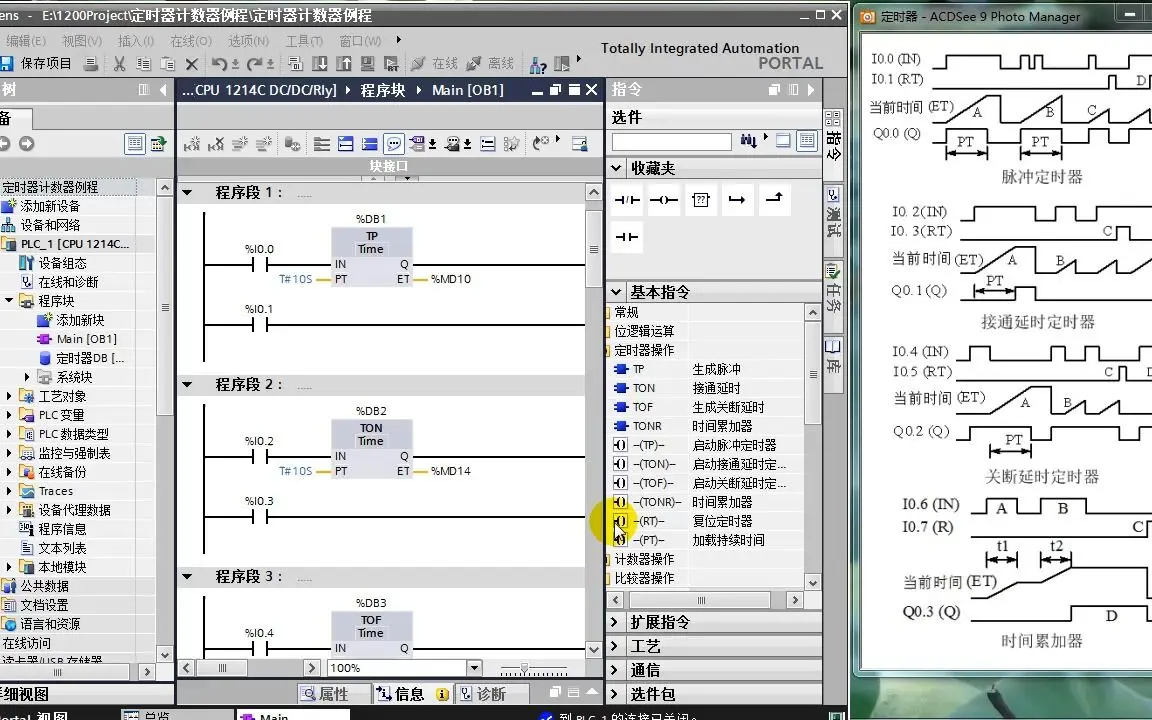Open the zoom 100% dropdown
The width and height of the screenshot is (1152, 720).
(475, 668)
